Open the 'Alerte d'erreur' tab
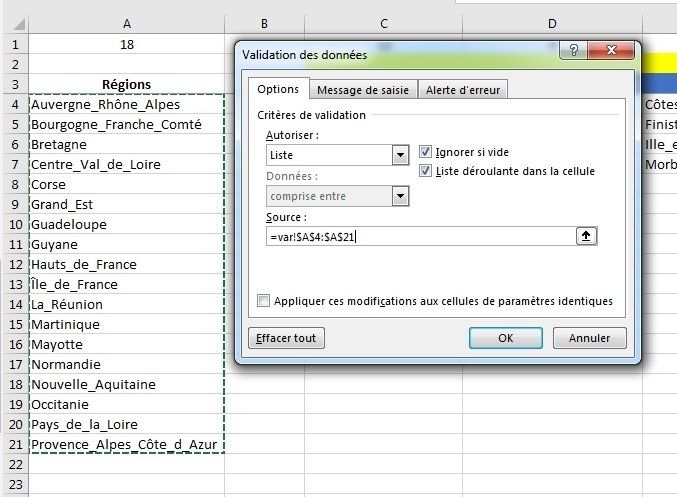The width and height of the screenshot is (677, 497). [463, 90]
